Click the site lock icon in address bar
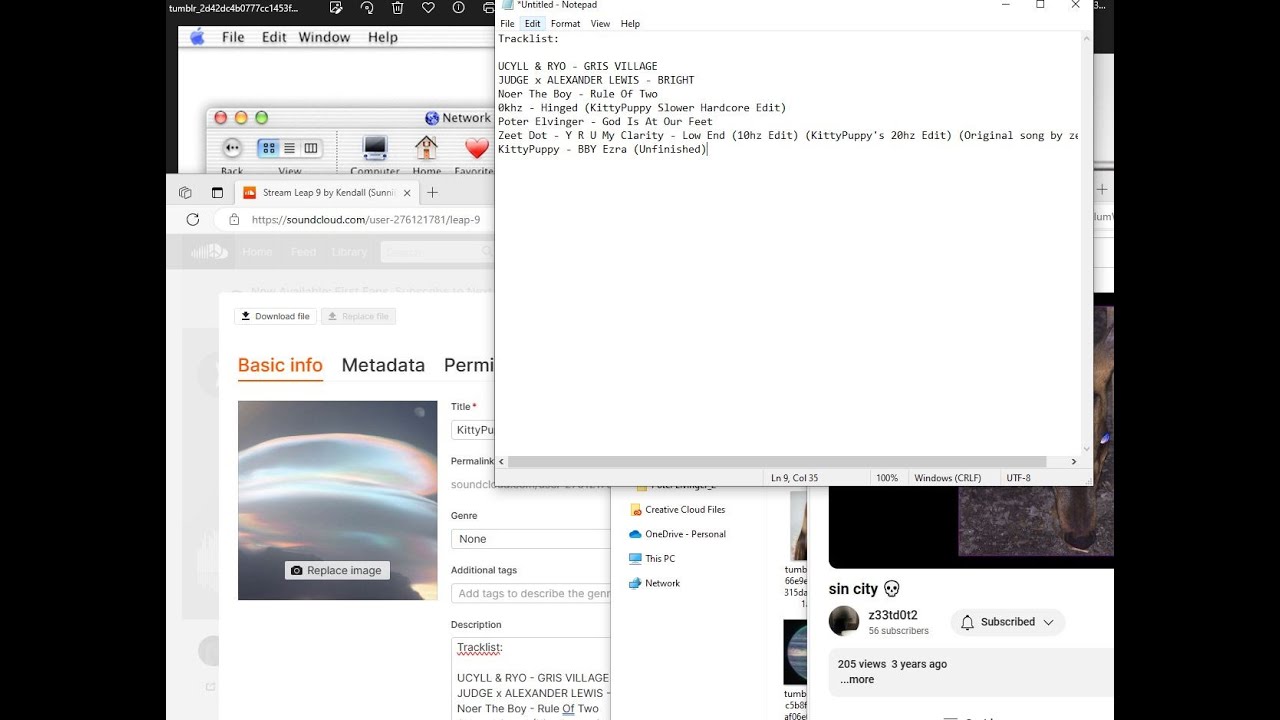 [x=234, y=219]
